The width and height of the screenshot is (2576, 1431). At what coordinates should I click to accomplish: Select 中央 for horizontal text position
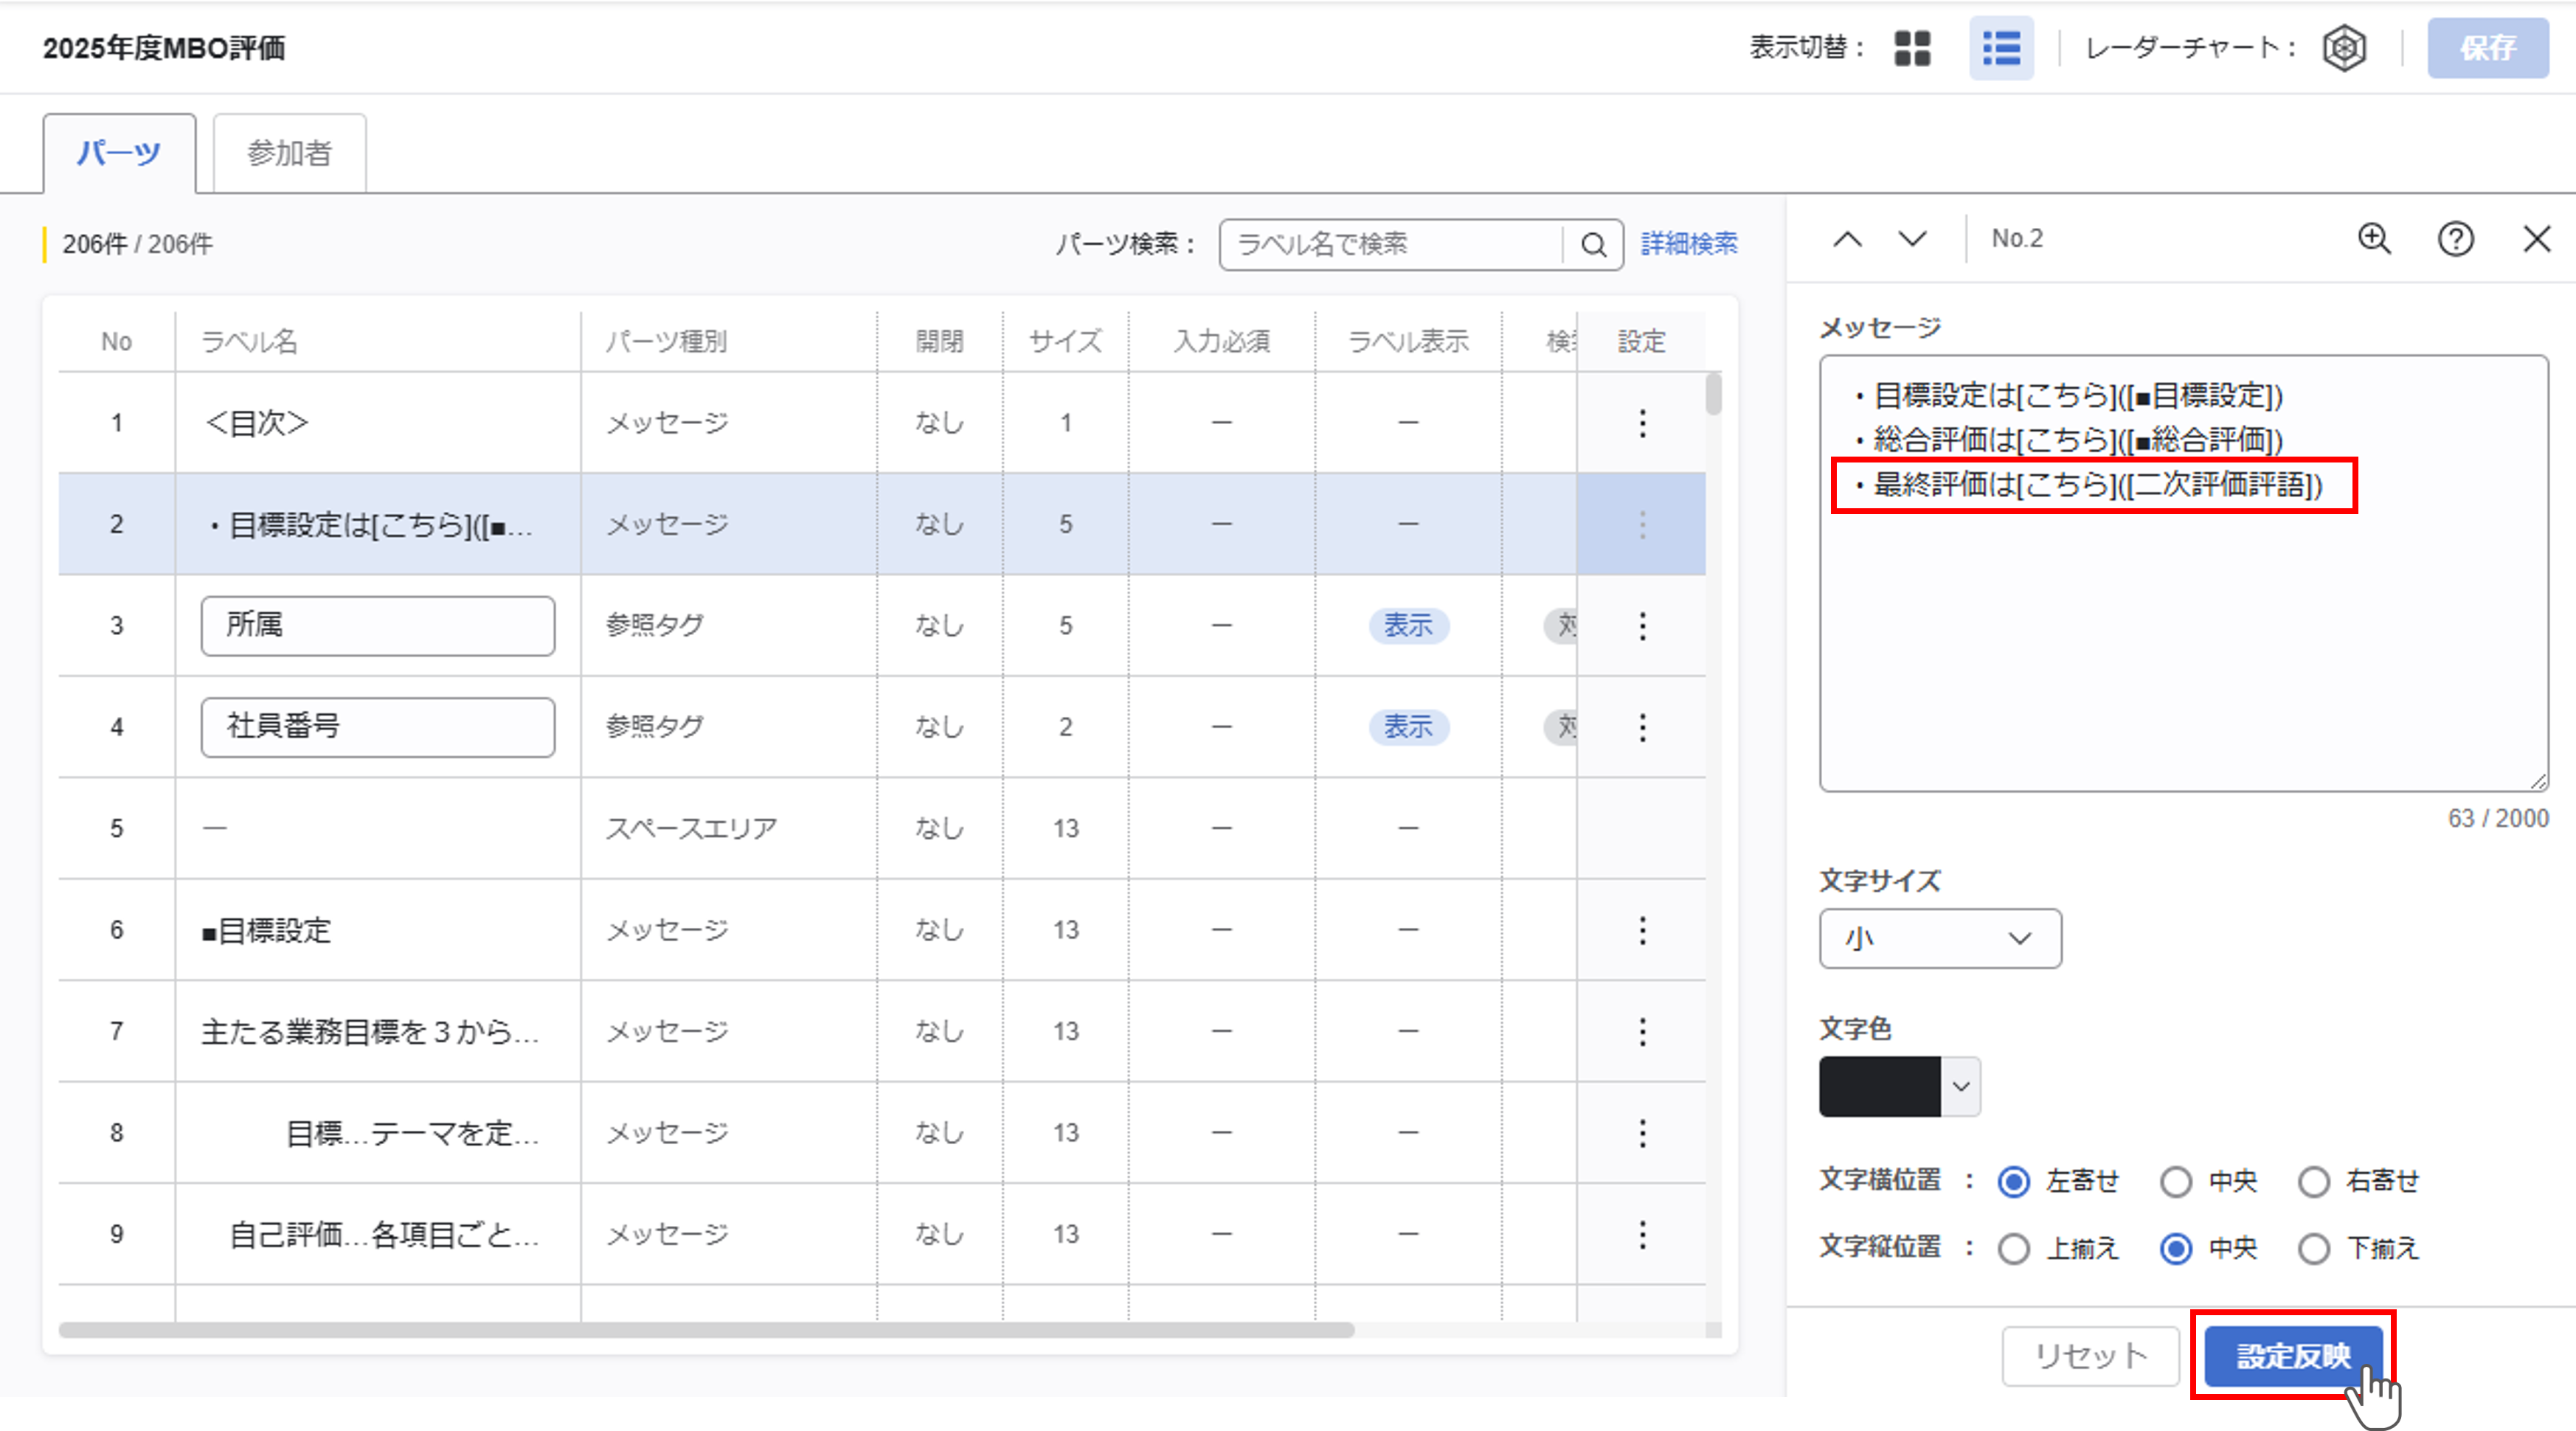coord(2176,1182)
